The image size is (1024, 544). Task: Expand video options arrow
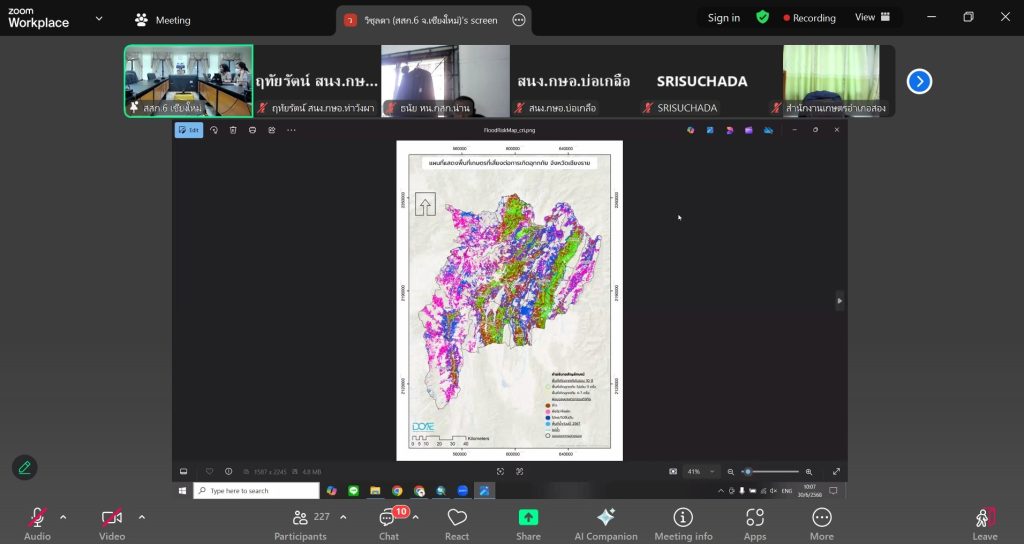[x=141, y=517]
